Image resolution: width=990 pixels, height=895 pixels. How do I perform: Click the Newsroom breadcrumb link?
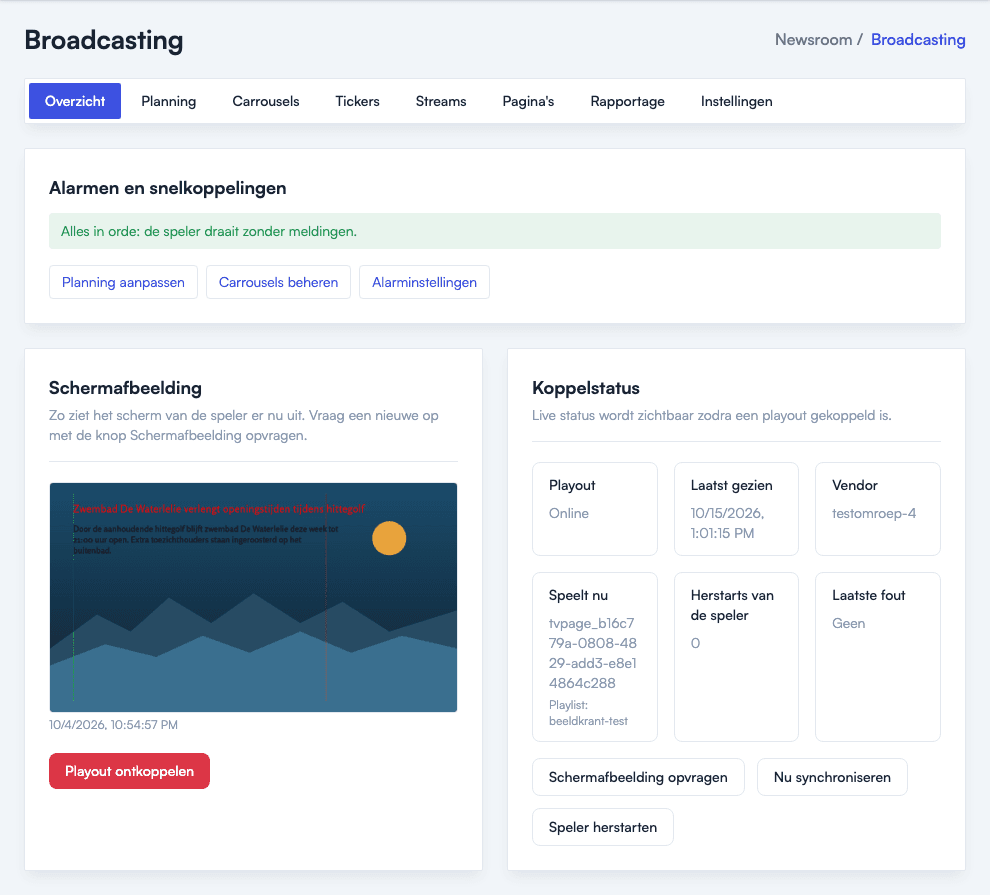pyautogui.click(x=813, y=40)
